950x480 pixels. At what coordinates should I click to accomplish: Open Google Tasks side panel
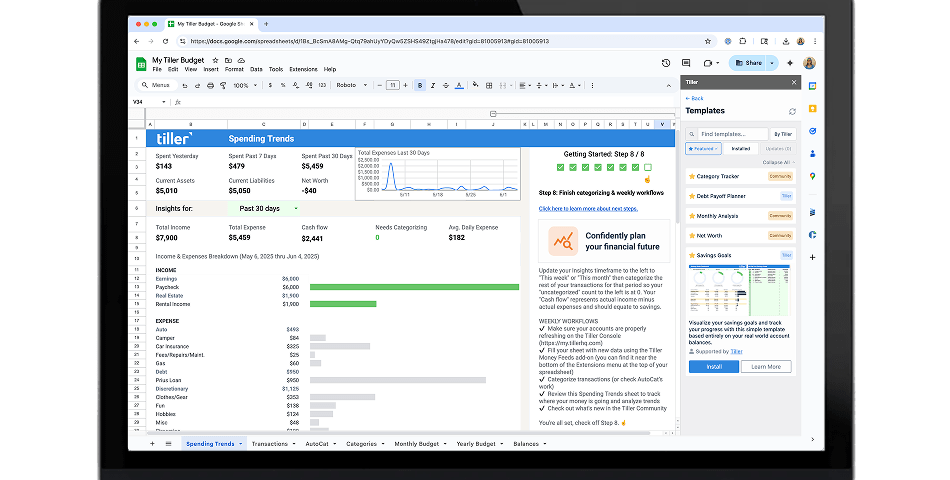click(x=812, y=131)
